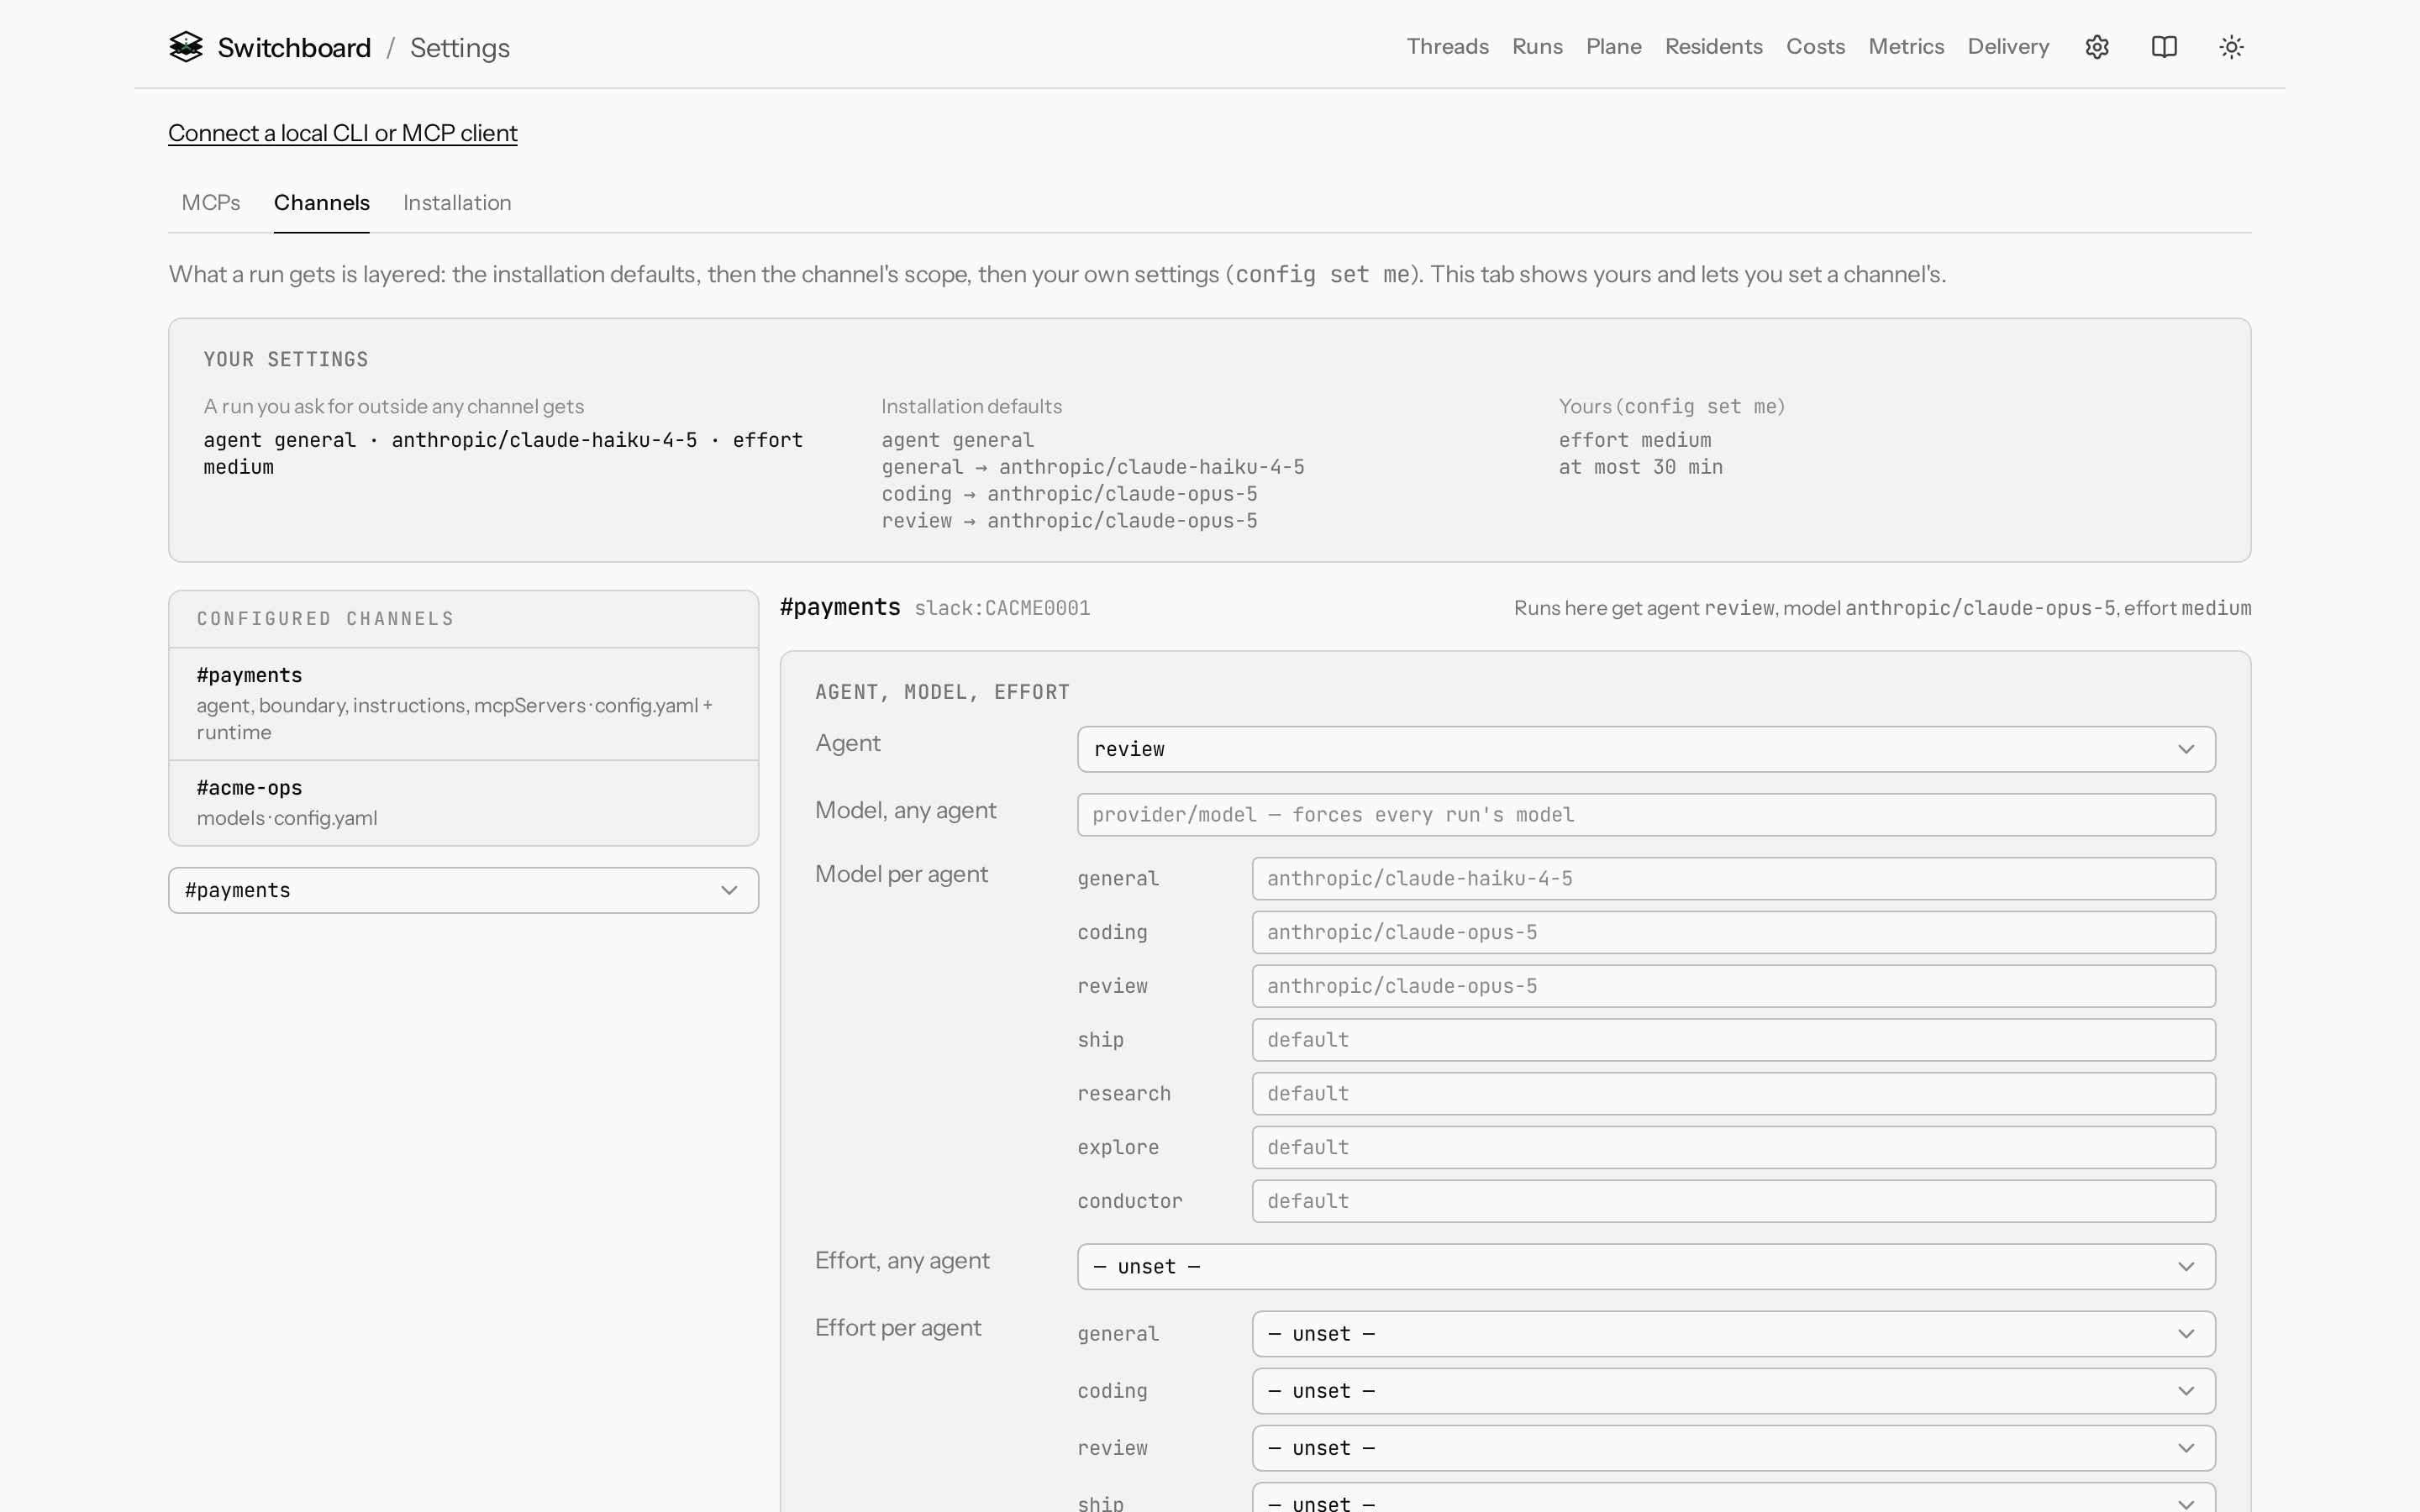Click the explore model per agent field
This screenshot has height=1512, width=2420.
pyautogui.click(x=1733, y=1148)
